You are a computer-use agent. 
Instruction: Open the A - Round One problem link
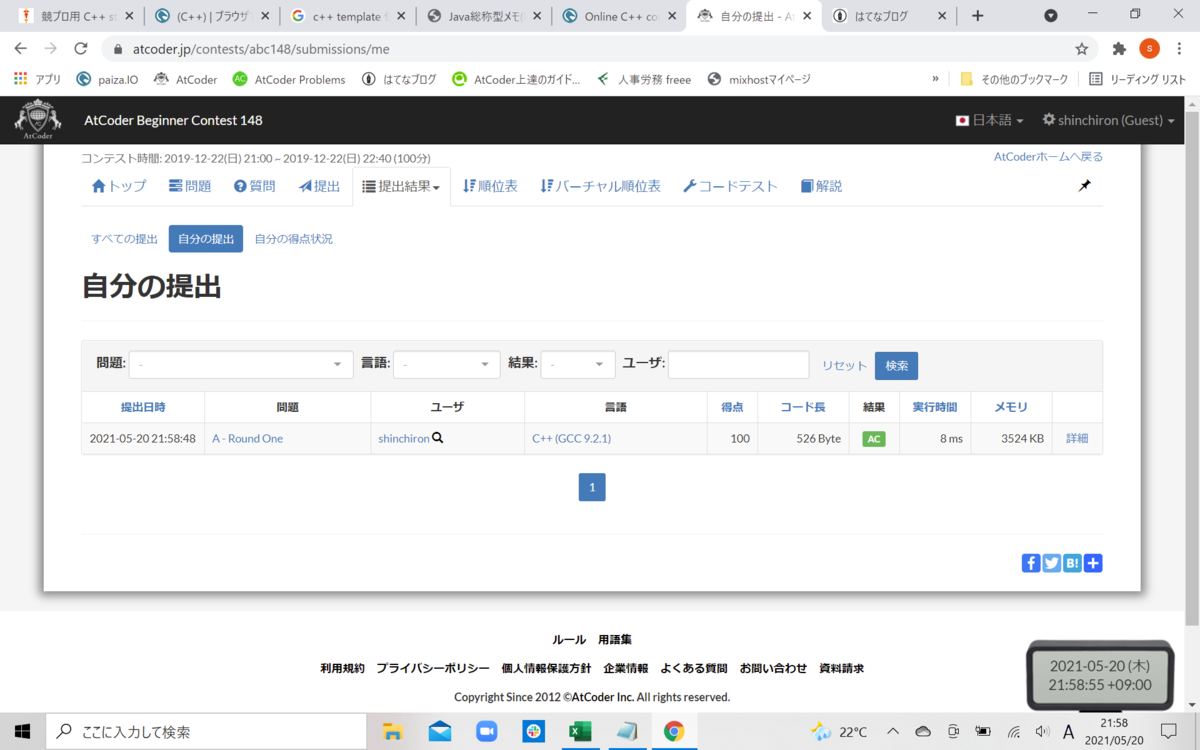(x=246, y=438)
